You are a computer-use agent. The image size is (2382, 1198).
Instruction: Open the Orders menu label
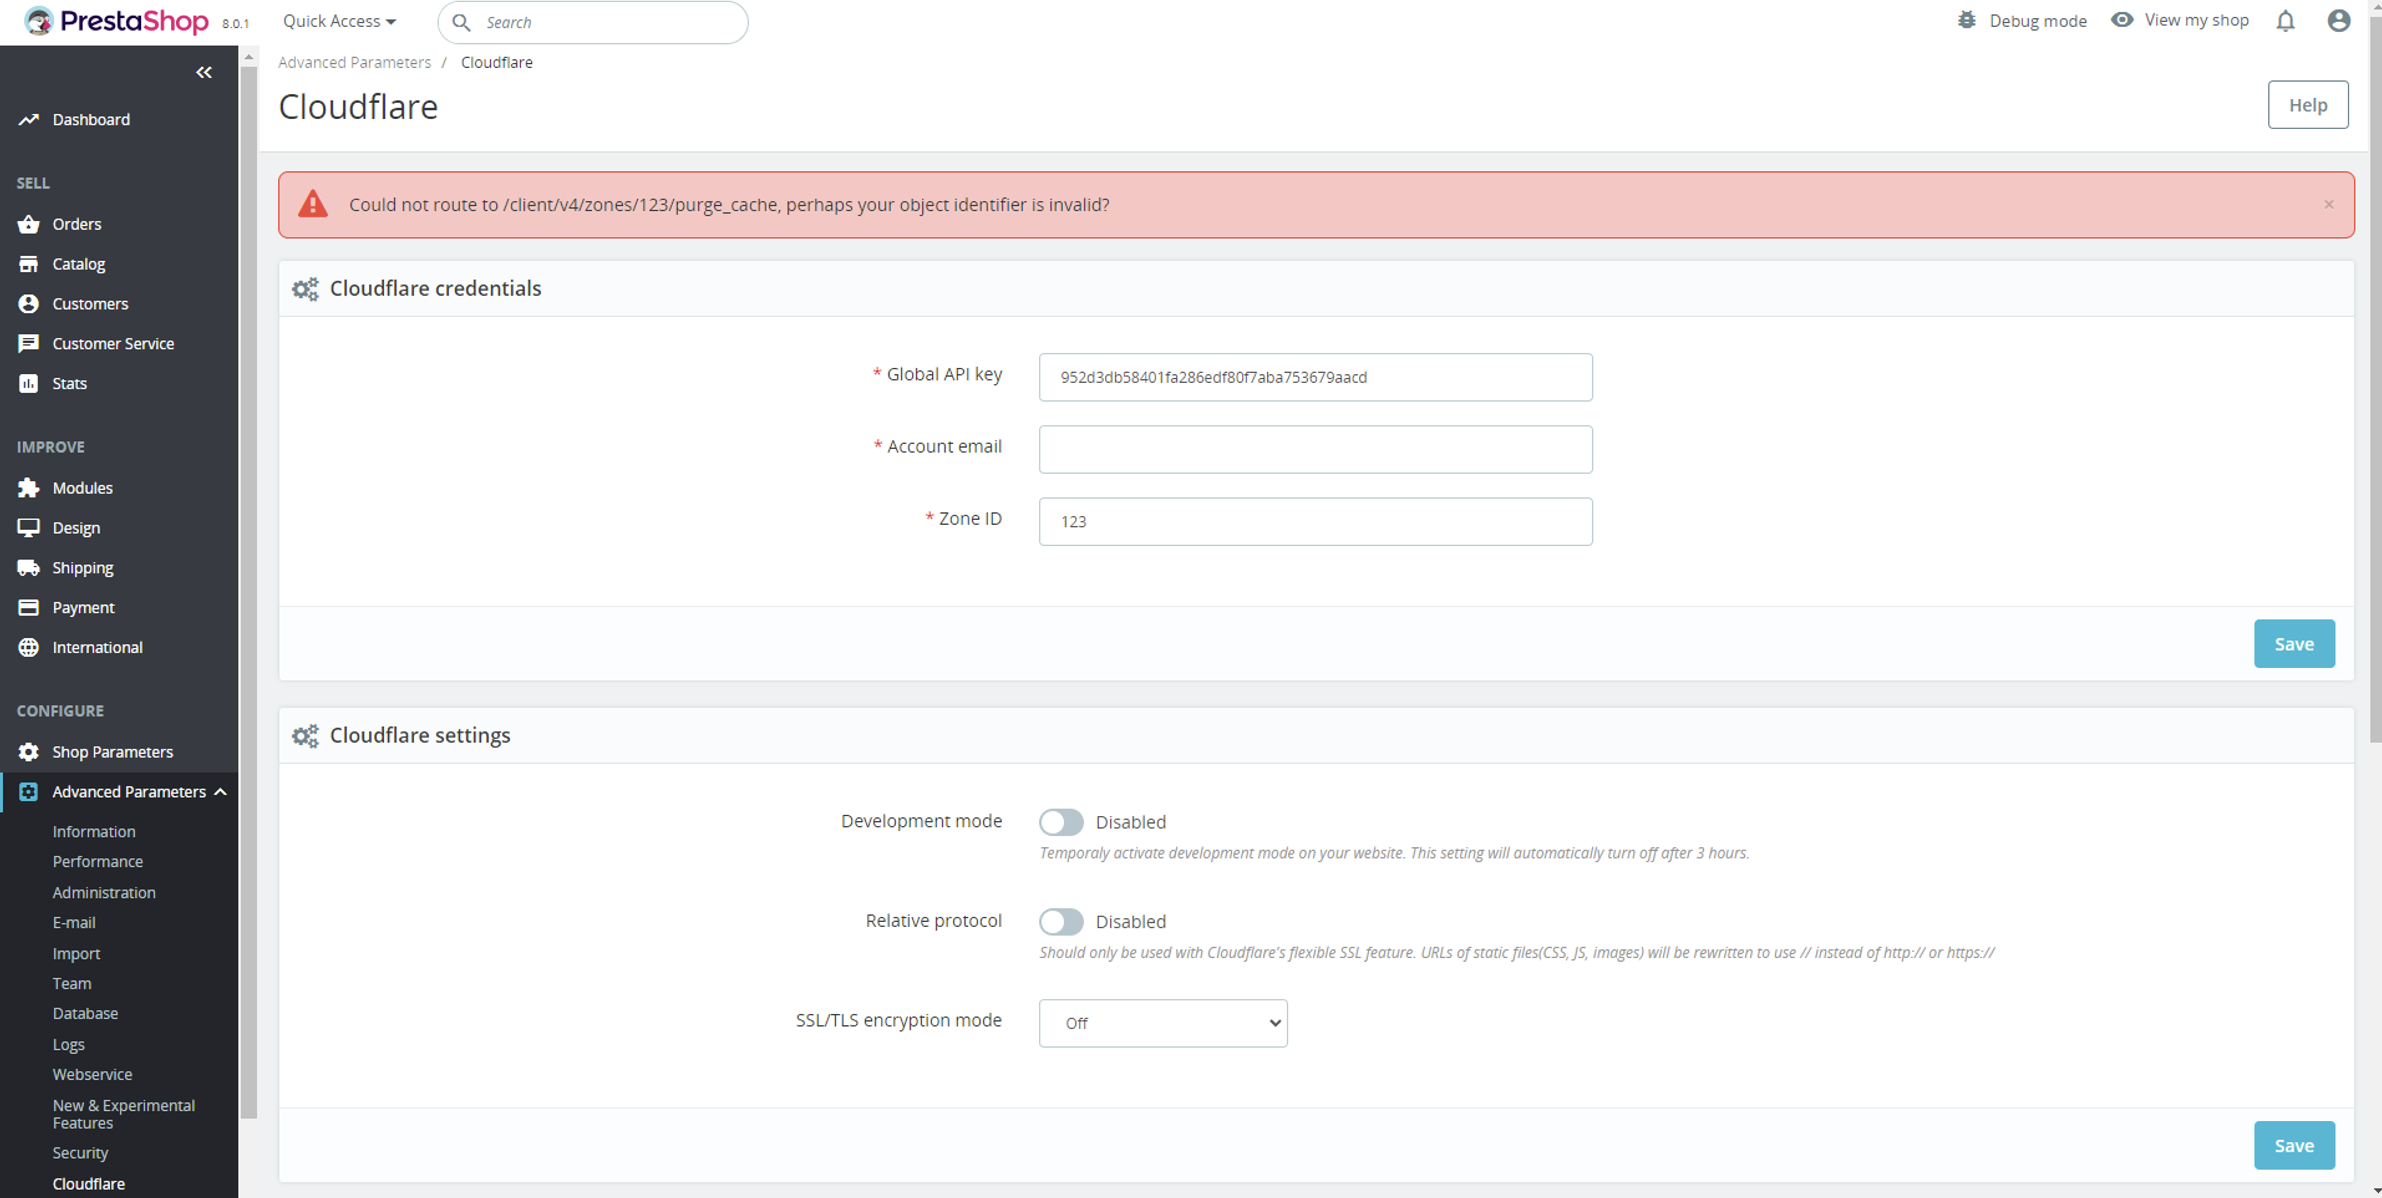tap(77, 224)
